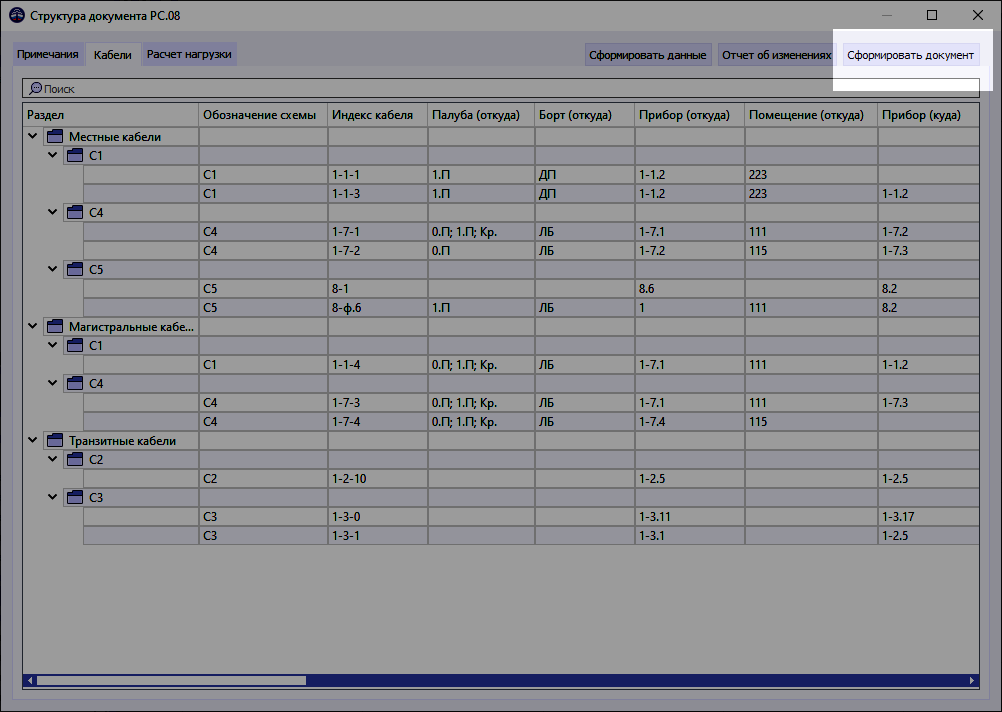Screen dimensions: 1002x712
Task: Click the folder icon next to Местные кабели
Action: 54,136
